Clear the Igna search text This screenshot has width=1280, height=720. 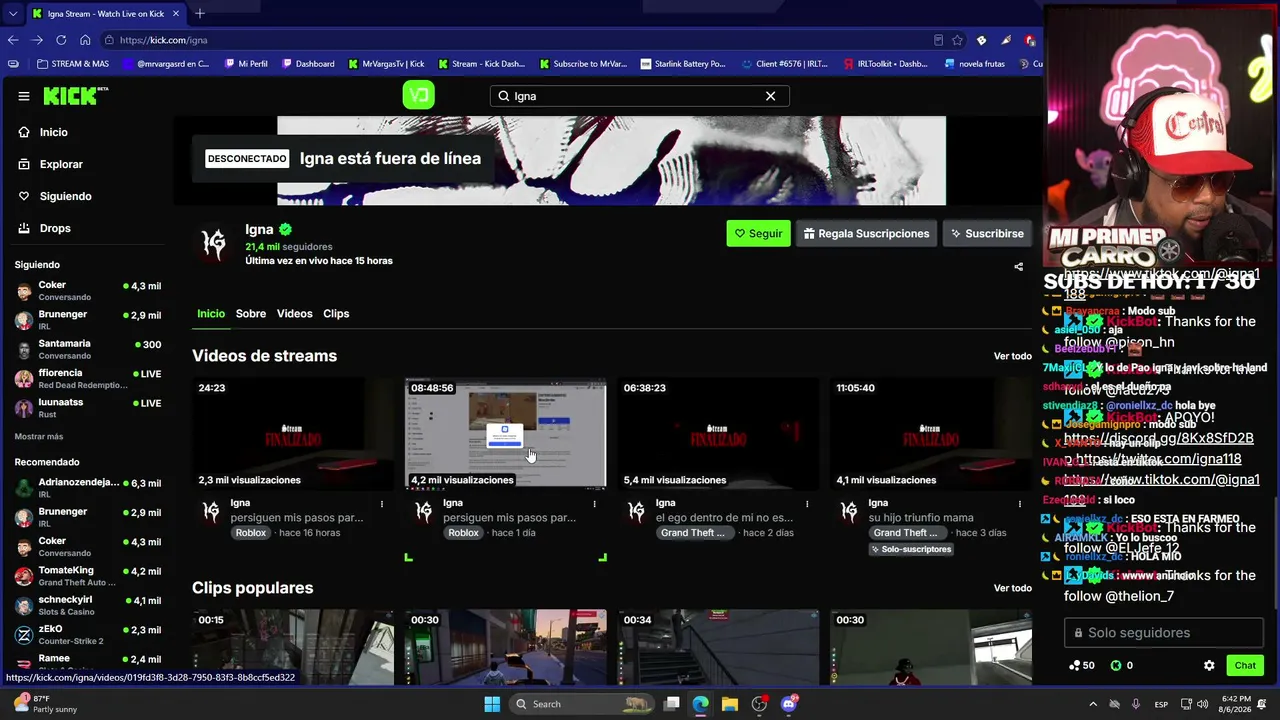click(x=770, y=96)
